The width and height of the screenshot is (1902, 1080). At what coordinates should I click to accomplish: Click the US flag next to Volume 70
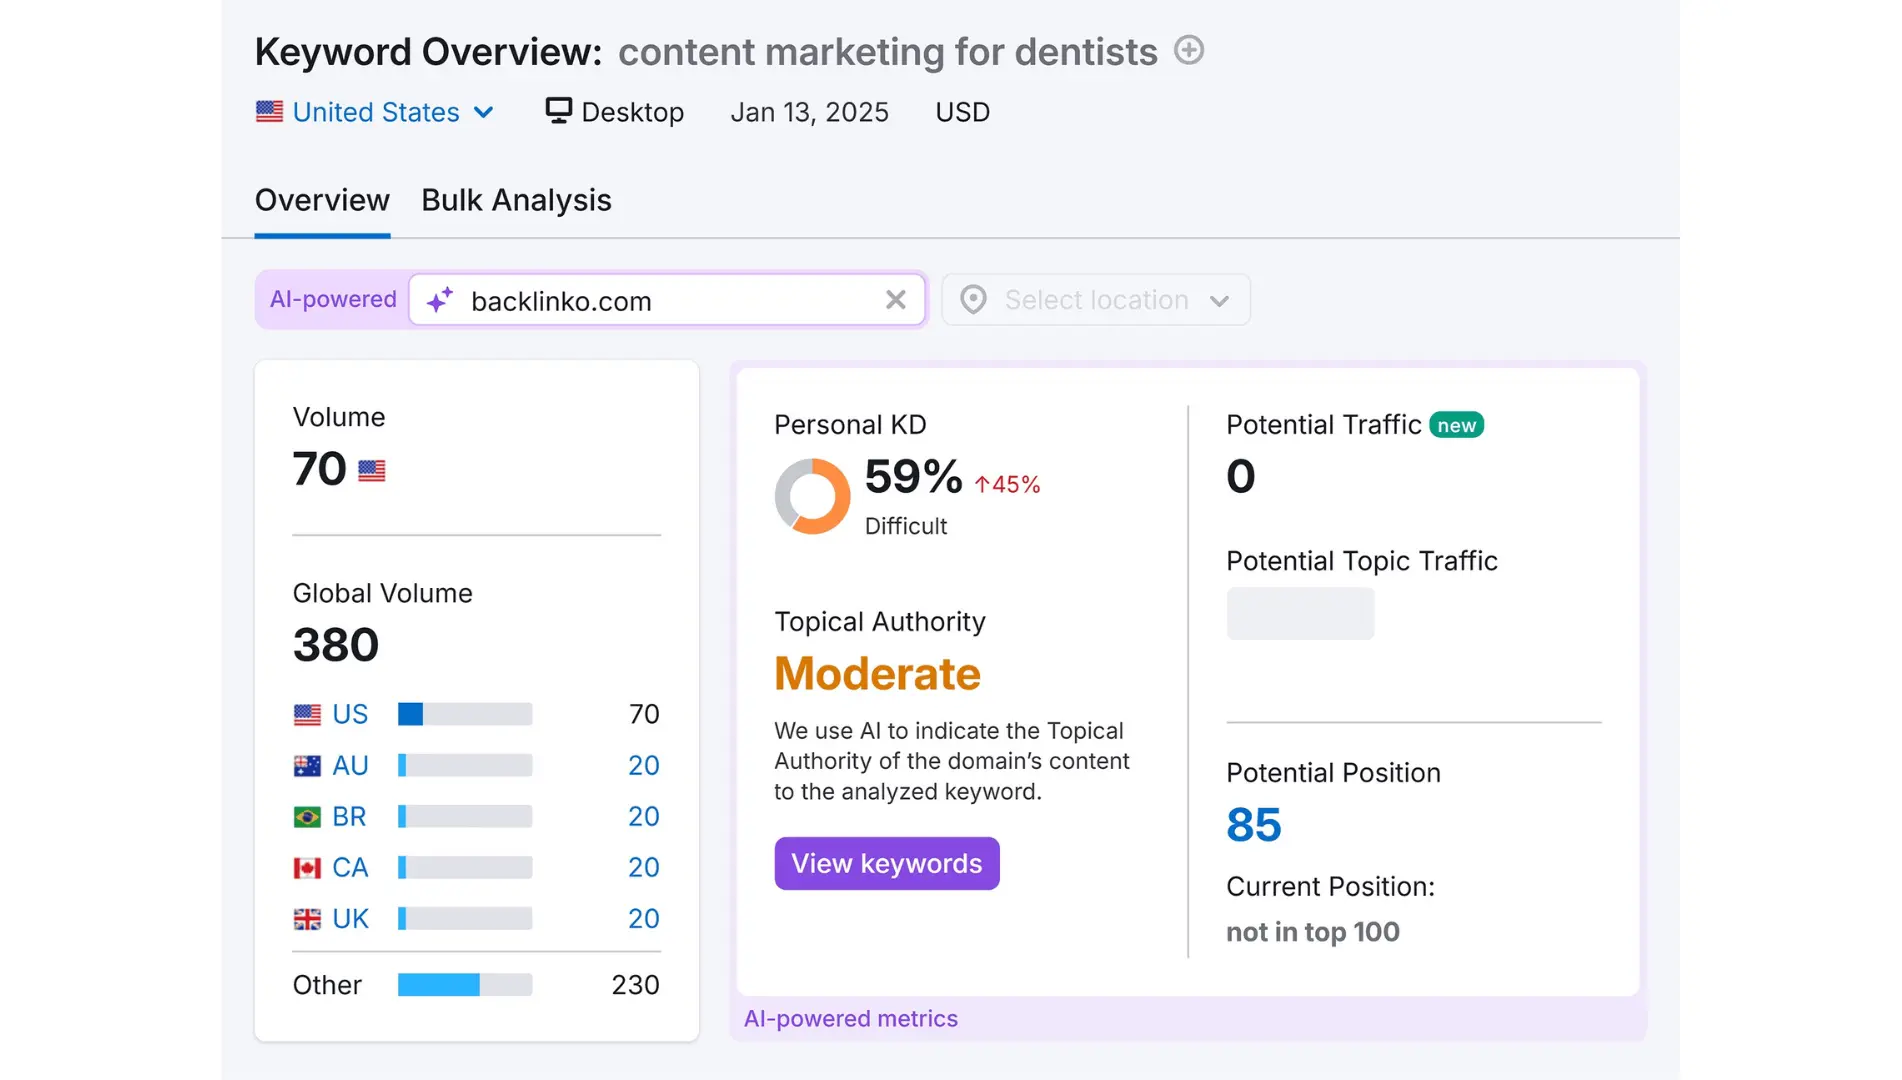tap(372, 470)
